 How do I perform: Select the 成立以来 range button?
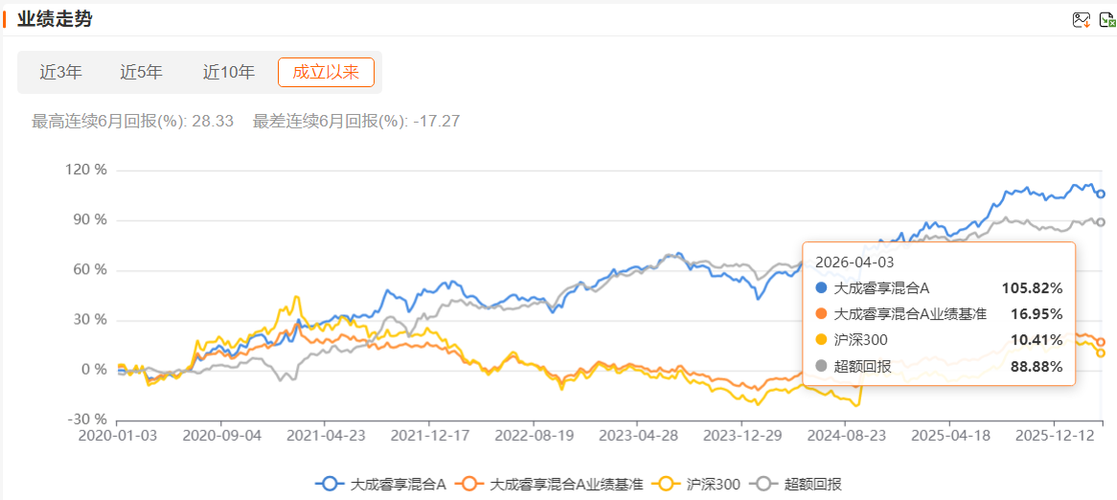click(326, 72)
